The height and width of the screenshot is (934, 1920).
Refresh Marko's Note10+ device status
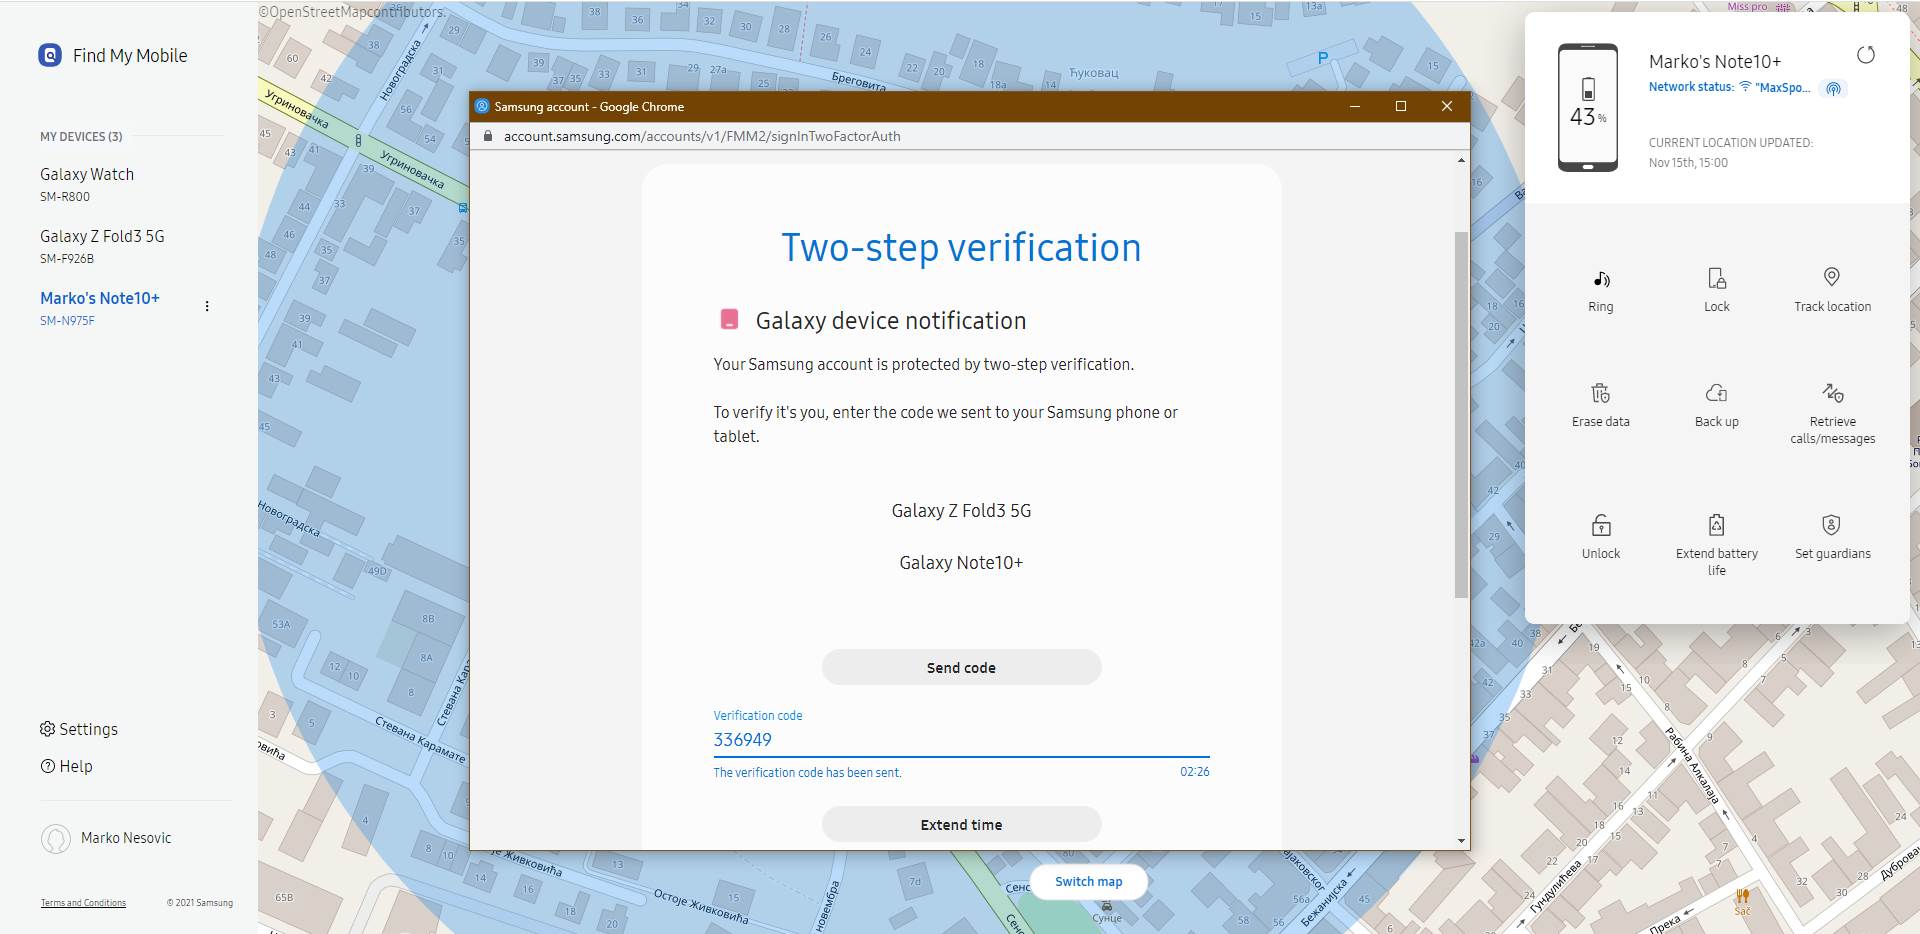1865,55
